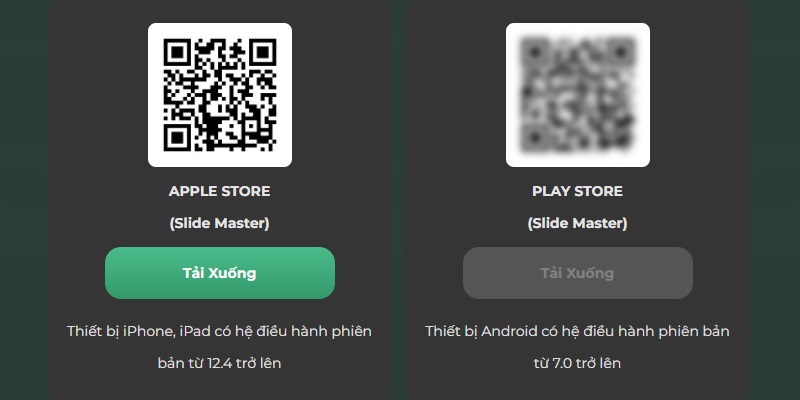Image resolution: width=800 pixels, height=400 pixels.
Task: Click bottom-left finder square of Apple QR code
Action: click(177, 138)
